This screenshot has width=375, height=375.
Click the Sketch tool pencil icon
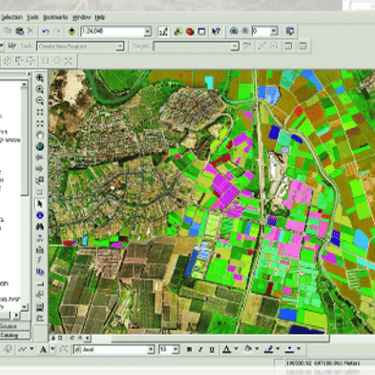(12, 46)
